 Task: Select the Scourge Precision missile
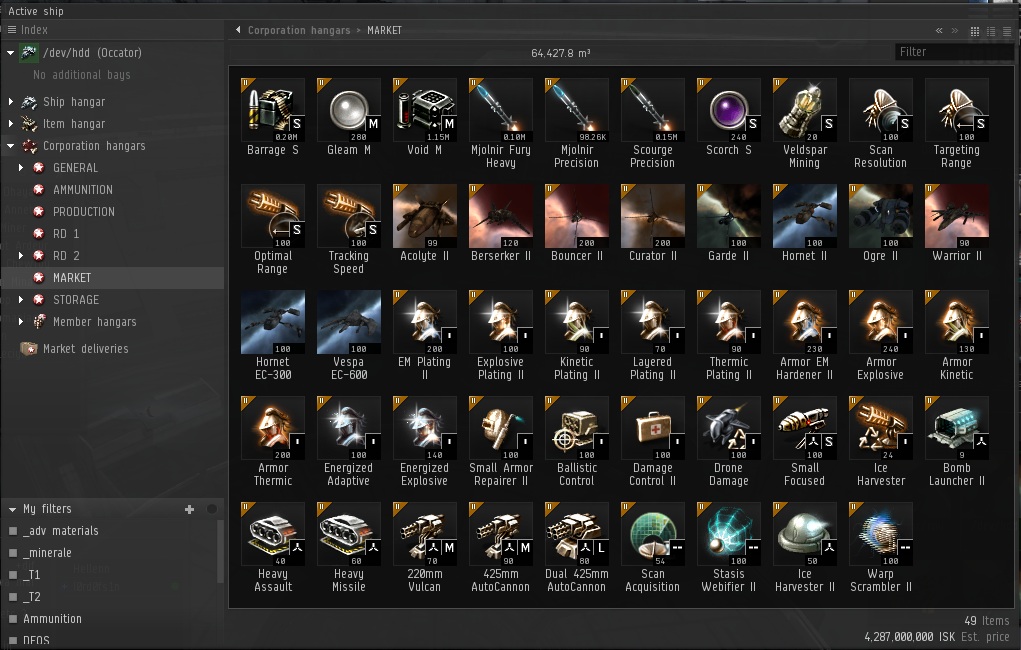(652, 124)
